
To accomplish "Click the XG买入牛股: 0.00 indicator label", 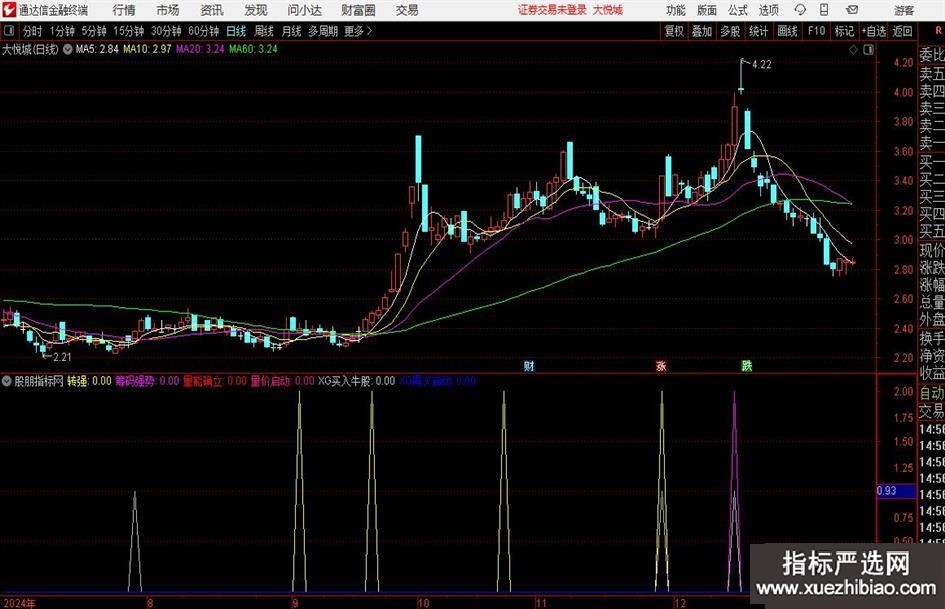I will [356, 381].
